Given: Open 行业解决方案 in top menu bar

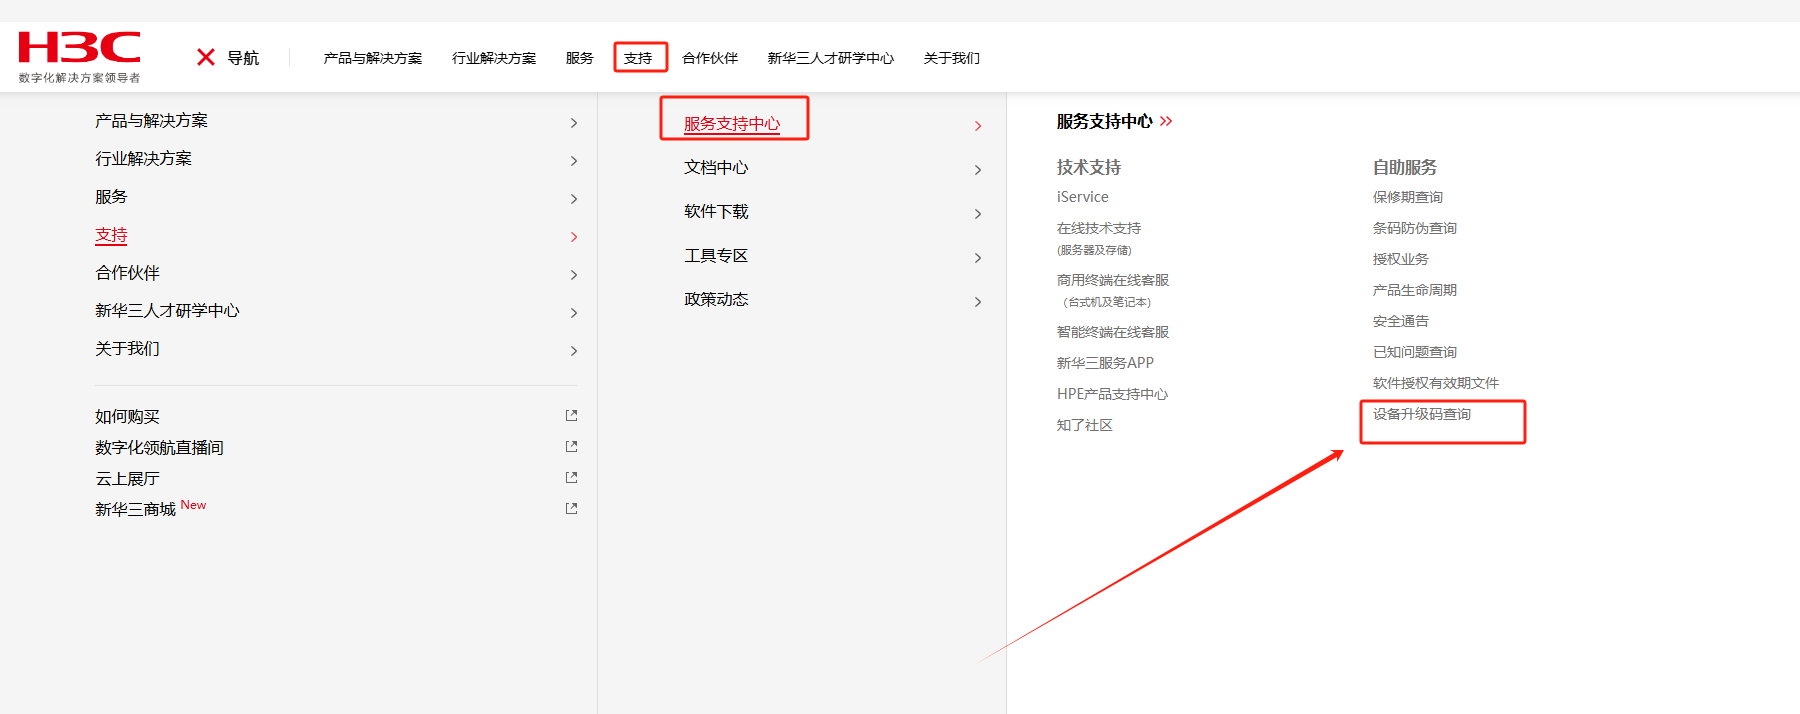Looking at the screenshot, I should 494,58.
